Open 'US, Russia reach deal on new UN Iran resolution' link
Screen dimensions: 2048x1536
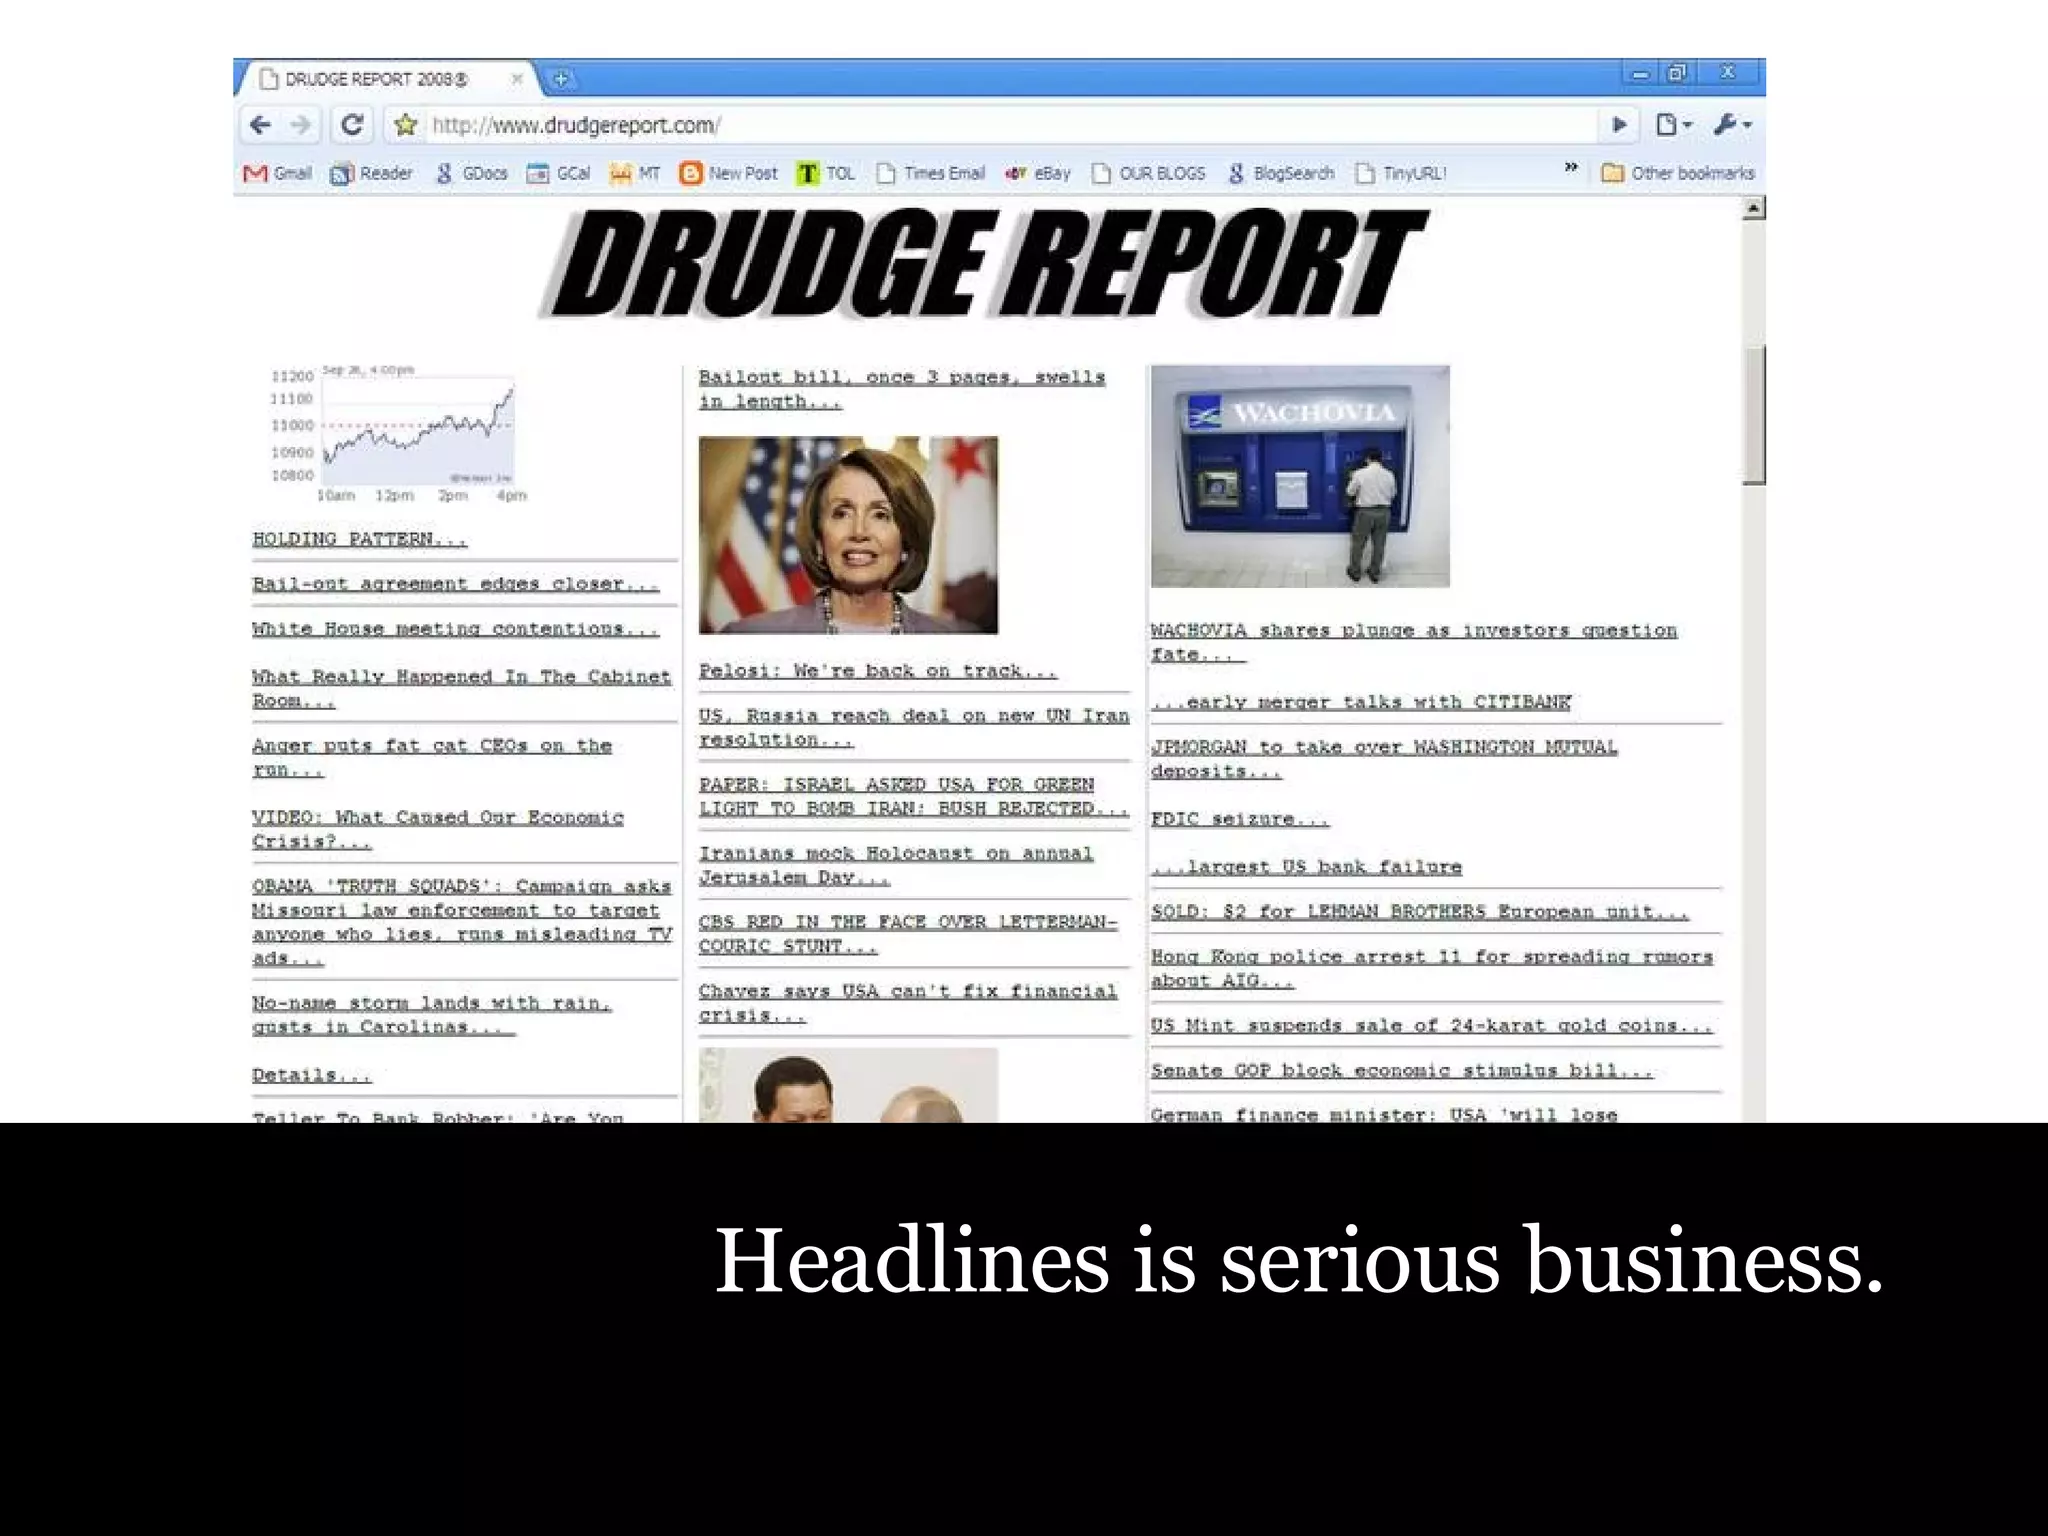(x=914, y=727)
